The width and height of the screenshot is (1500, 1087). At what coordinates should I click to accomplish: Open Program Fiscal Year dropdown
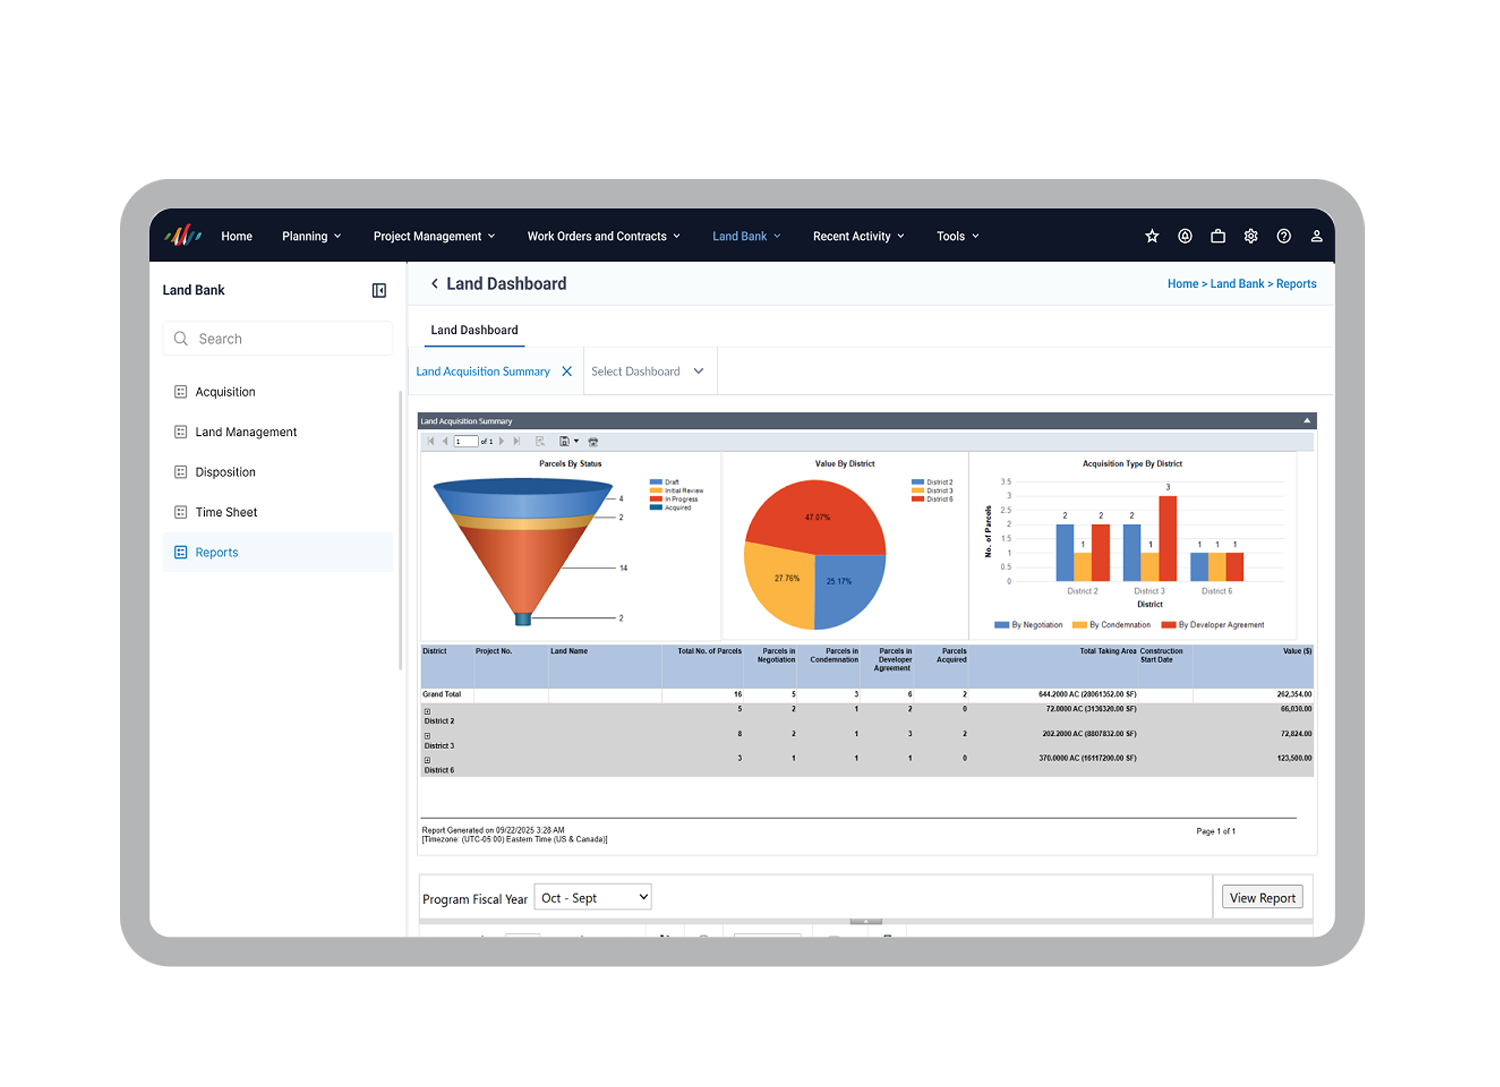pyautogui.click(x=593, y=897)
